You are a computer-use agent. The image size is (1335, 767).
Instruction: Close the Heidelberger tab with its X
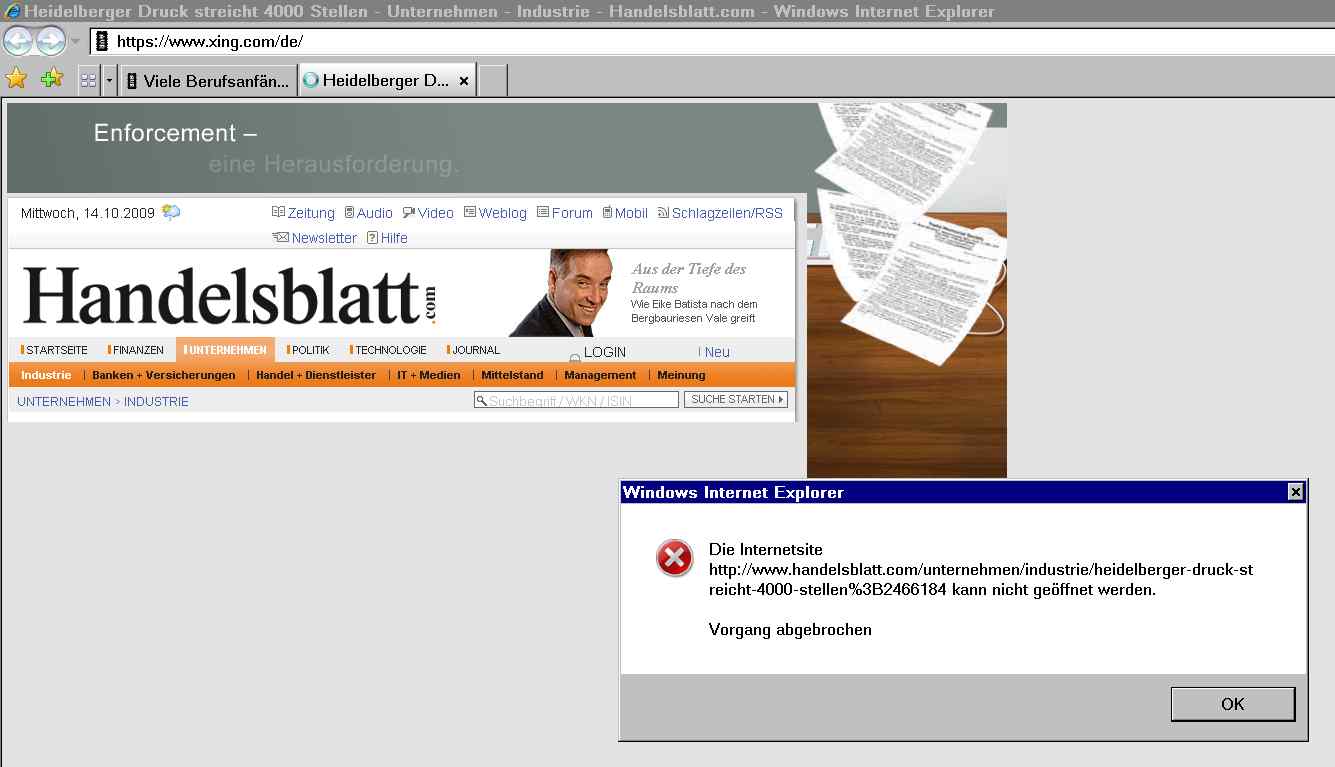(x=464, y=81)
